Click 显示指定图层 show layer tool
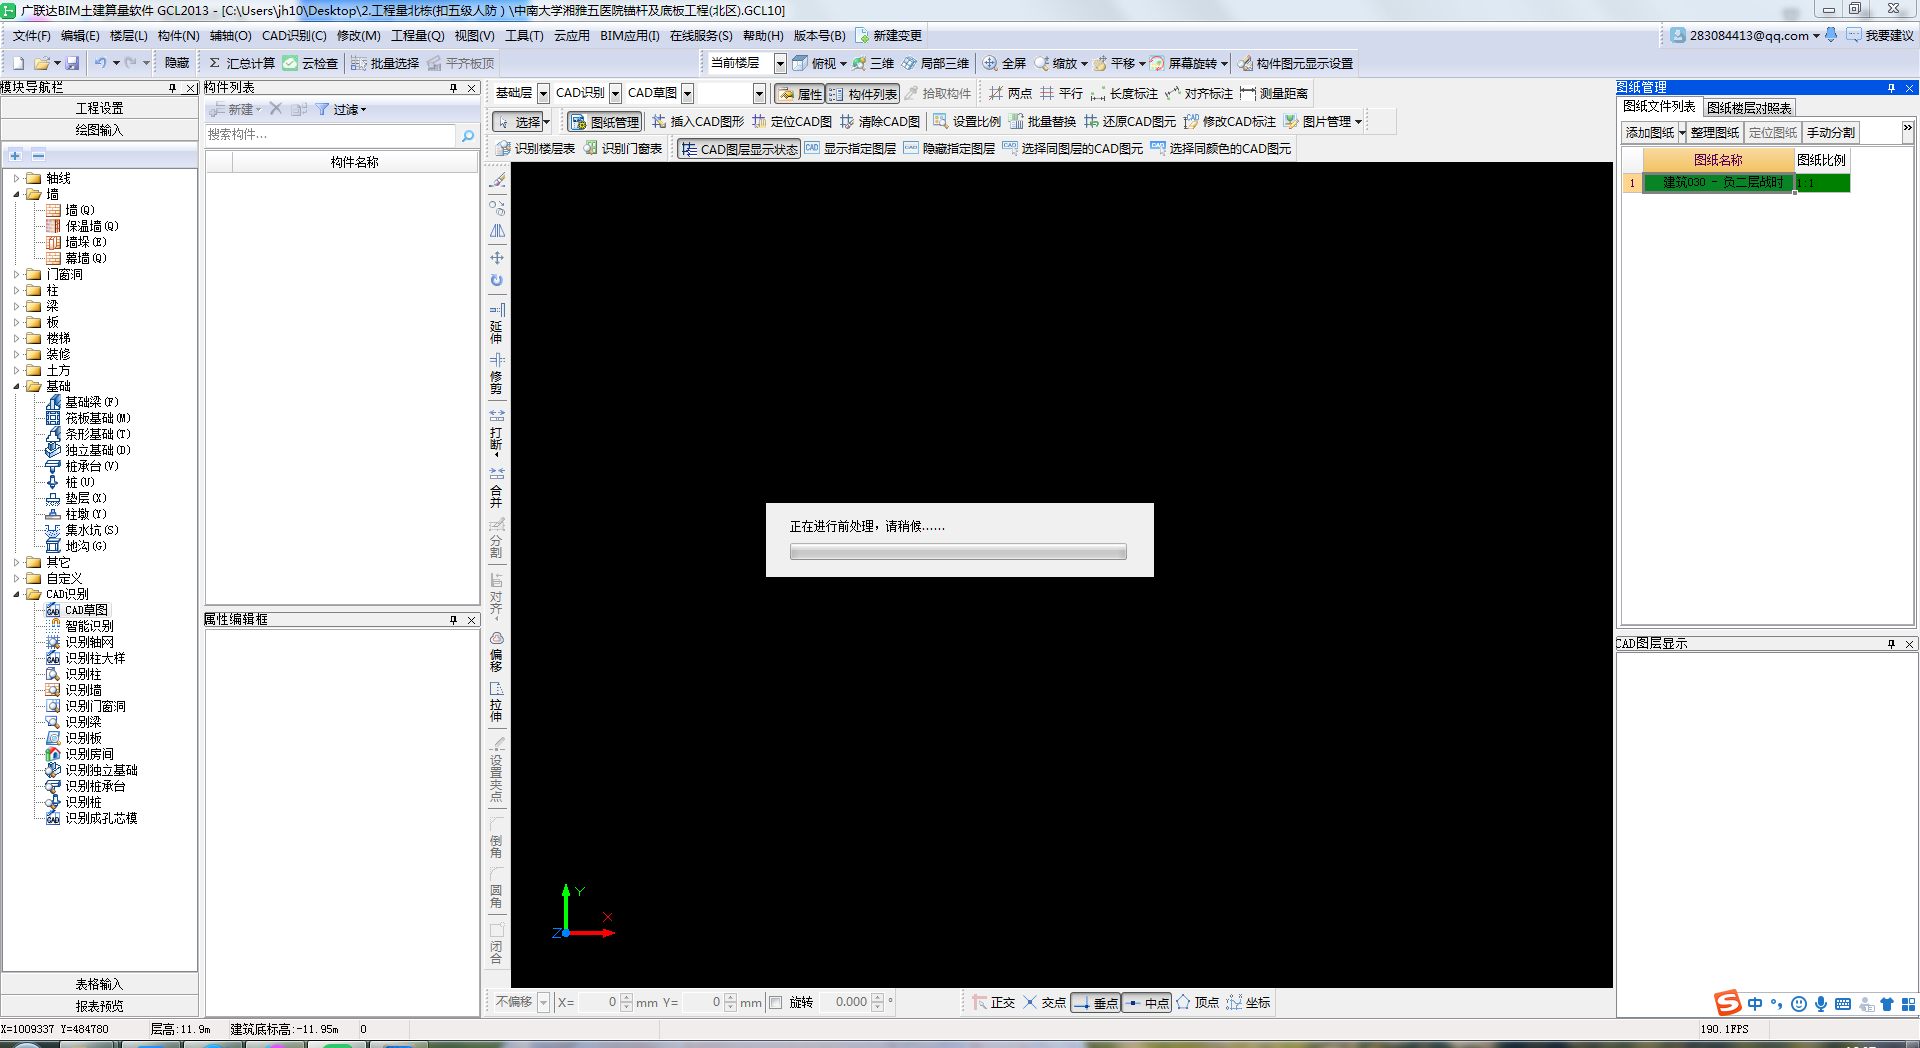Viewport: 1920px width, 1048px height. coord(850,148)
